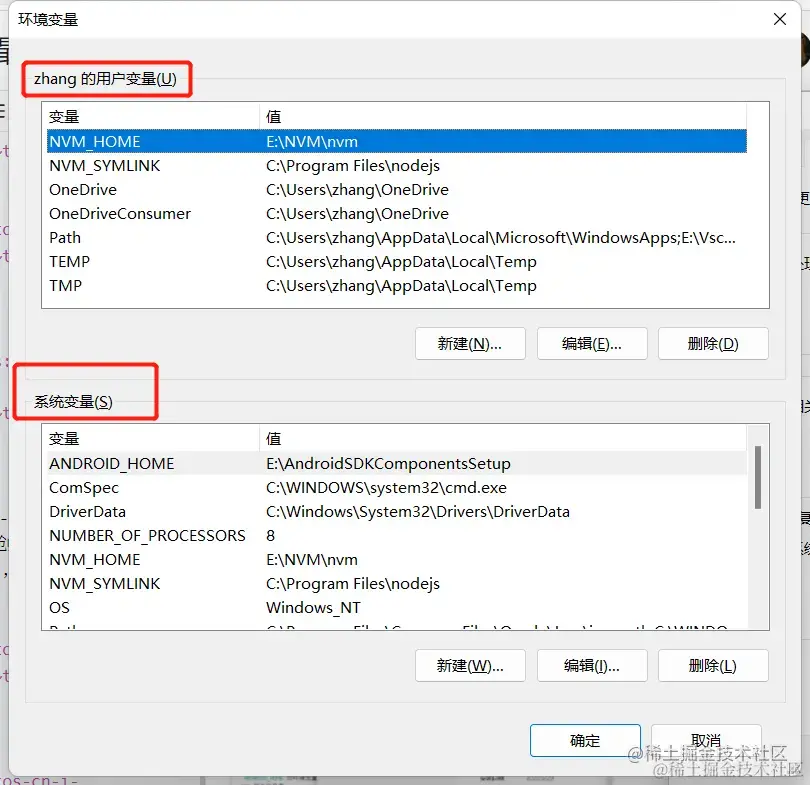The image size is (810, 785).
Task: Select the OS system variable
Action: [397, 607]
